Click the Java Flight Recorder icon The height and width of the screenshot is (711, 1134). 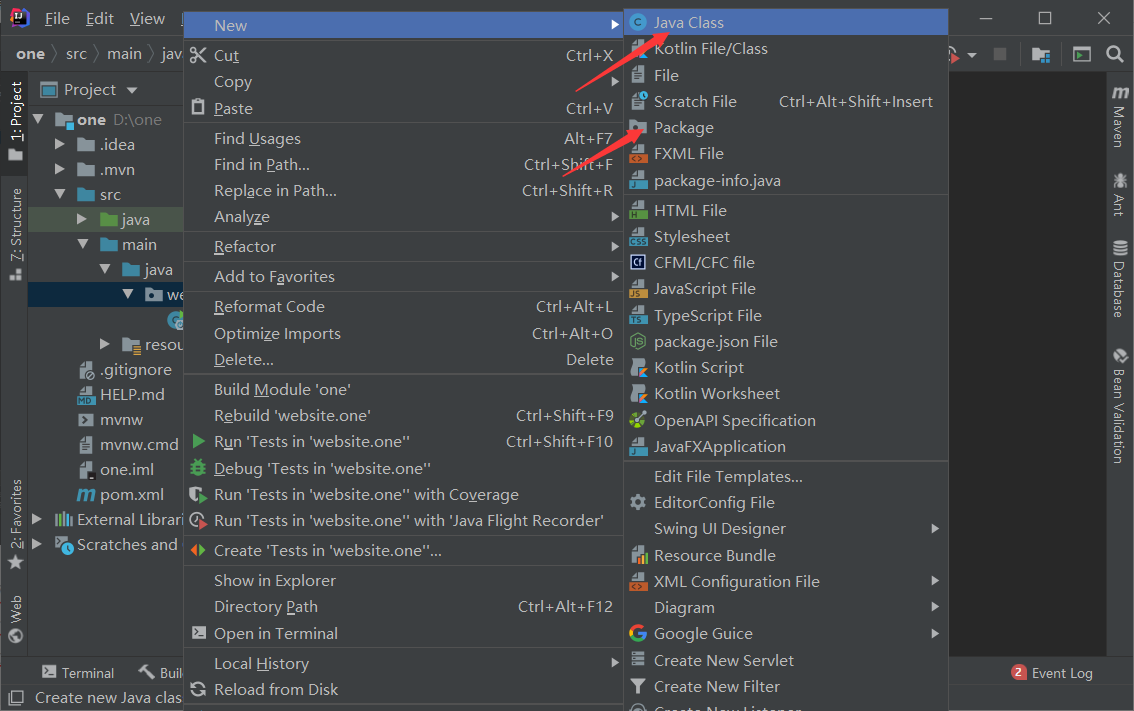pyautogui.click(x=197, y=521)
